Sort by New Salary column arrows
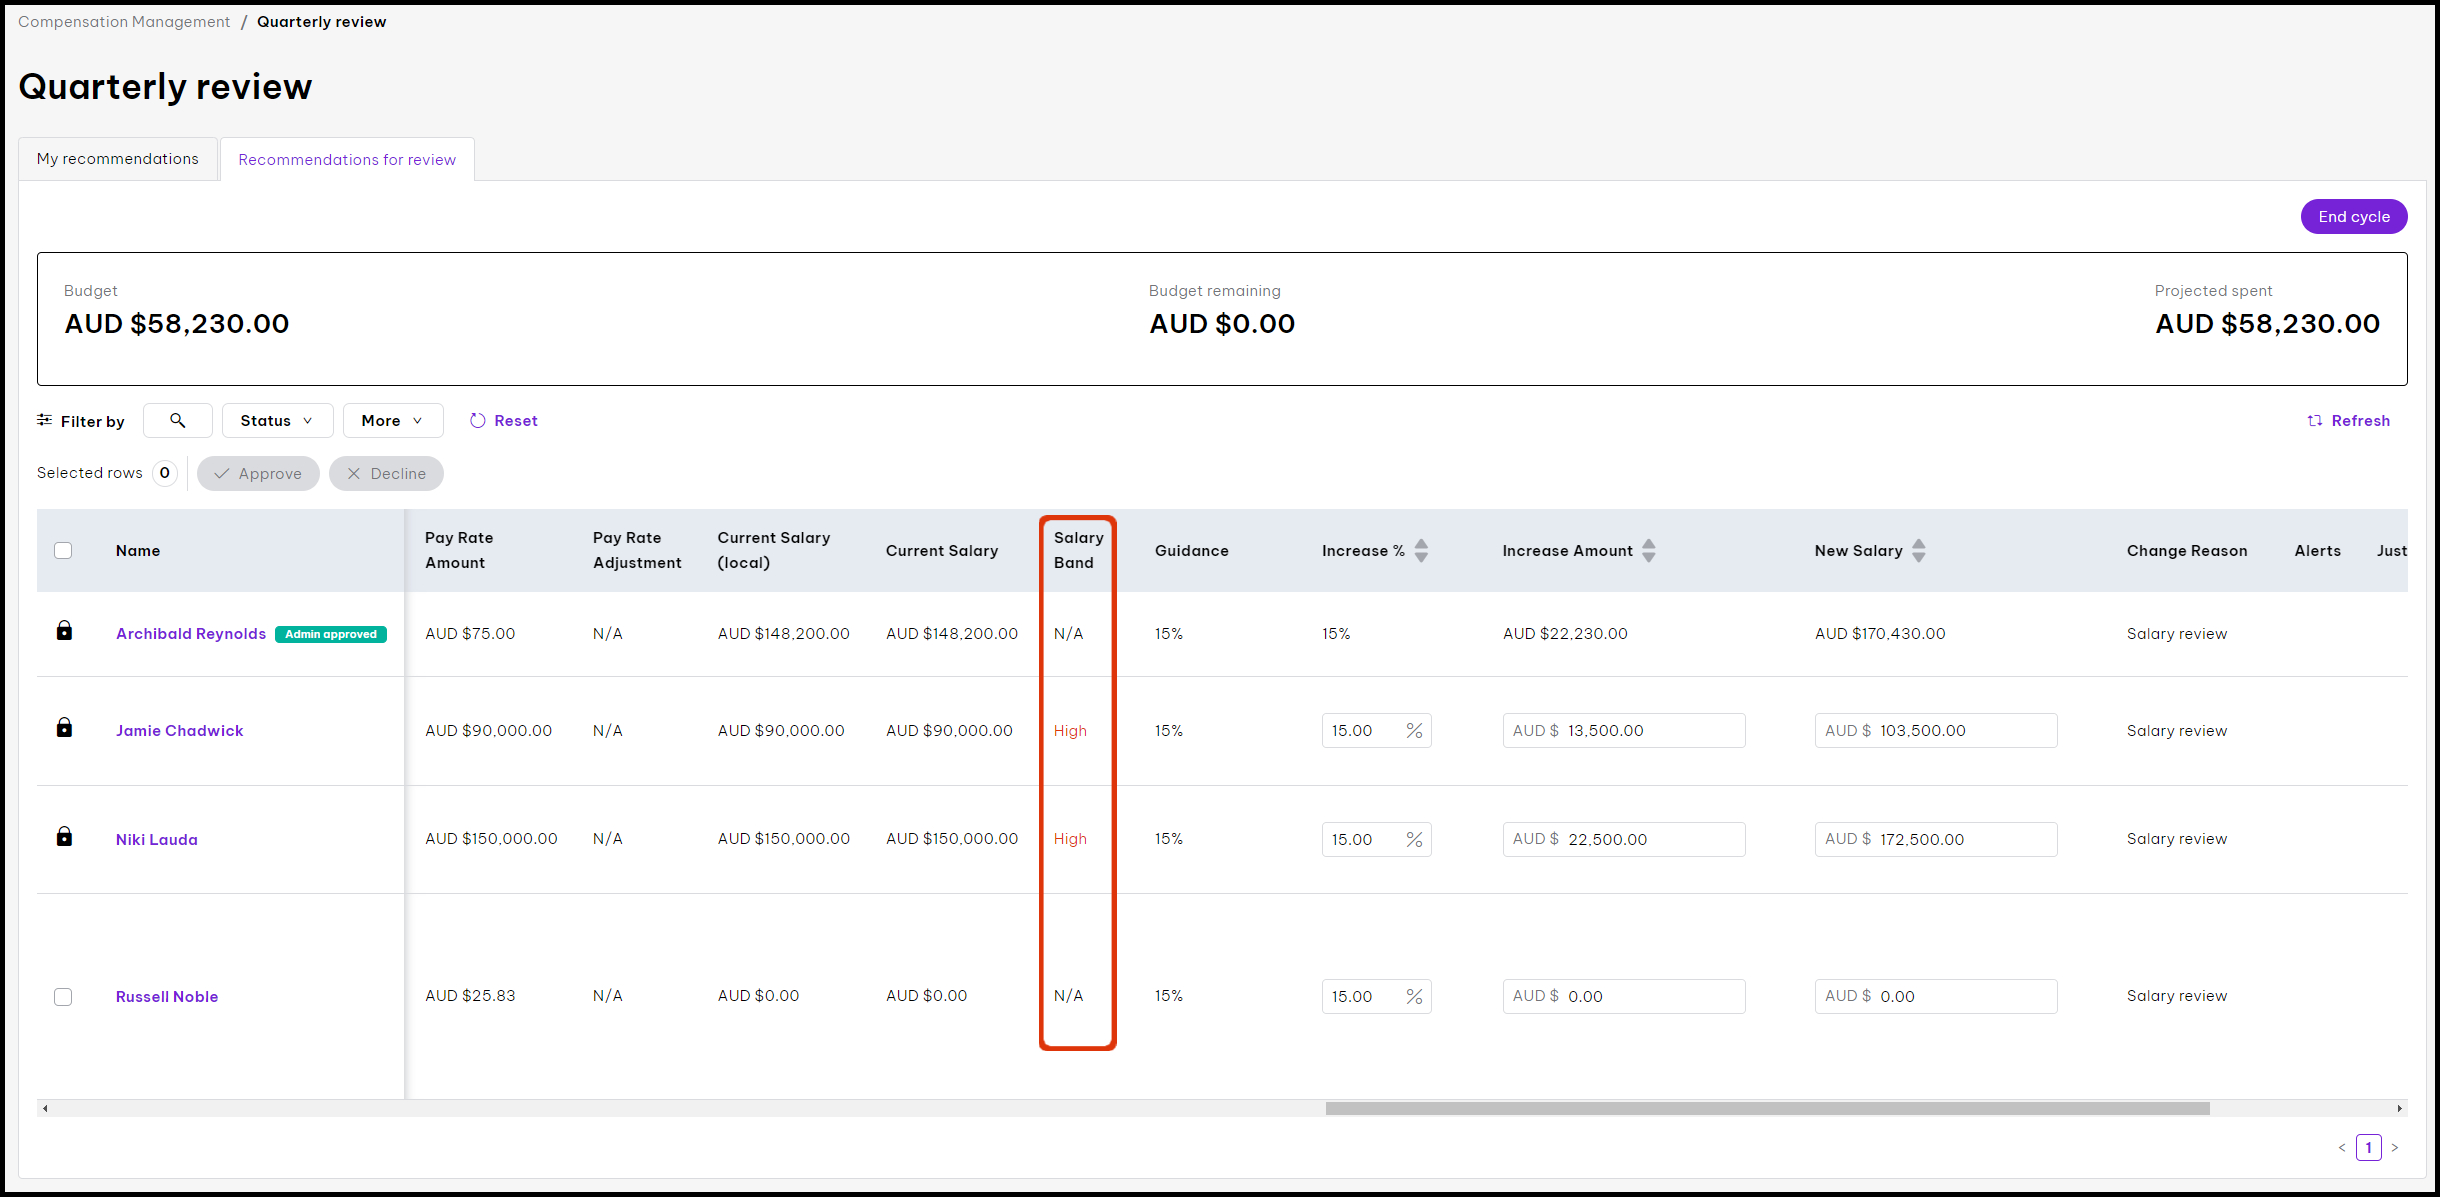This screenshot has width=2440, height=1197. pos(1918,551)
